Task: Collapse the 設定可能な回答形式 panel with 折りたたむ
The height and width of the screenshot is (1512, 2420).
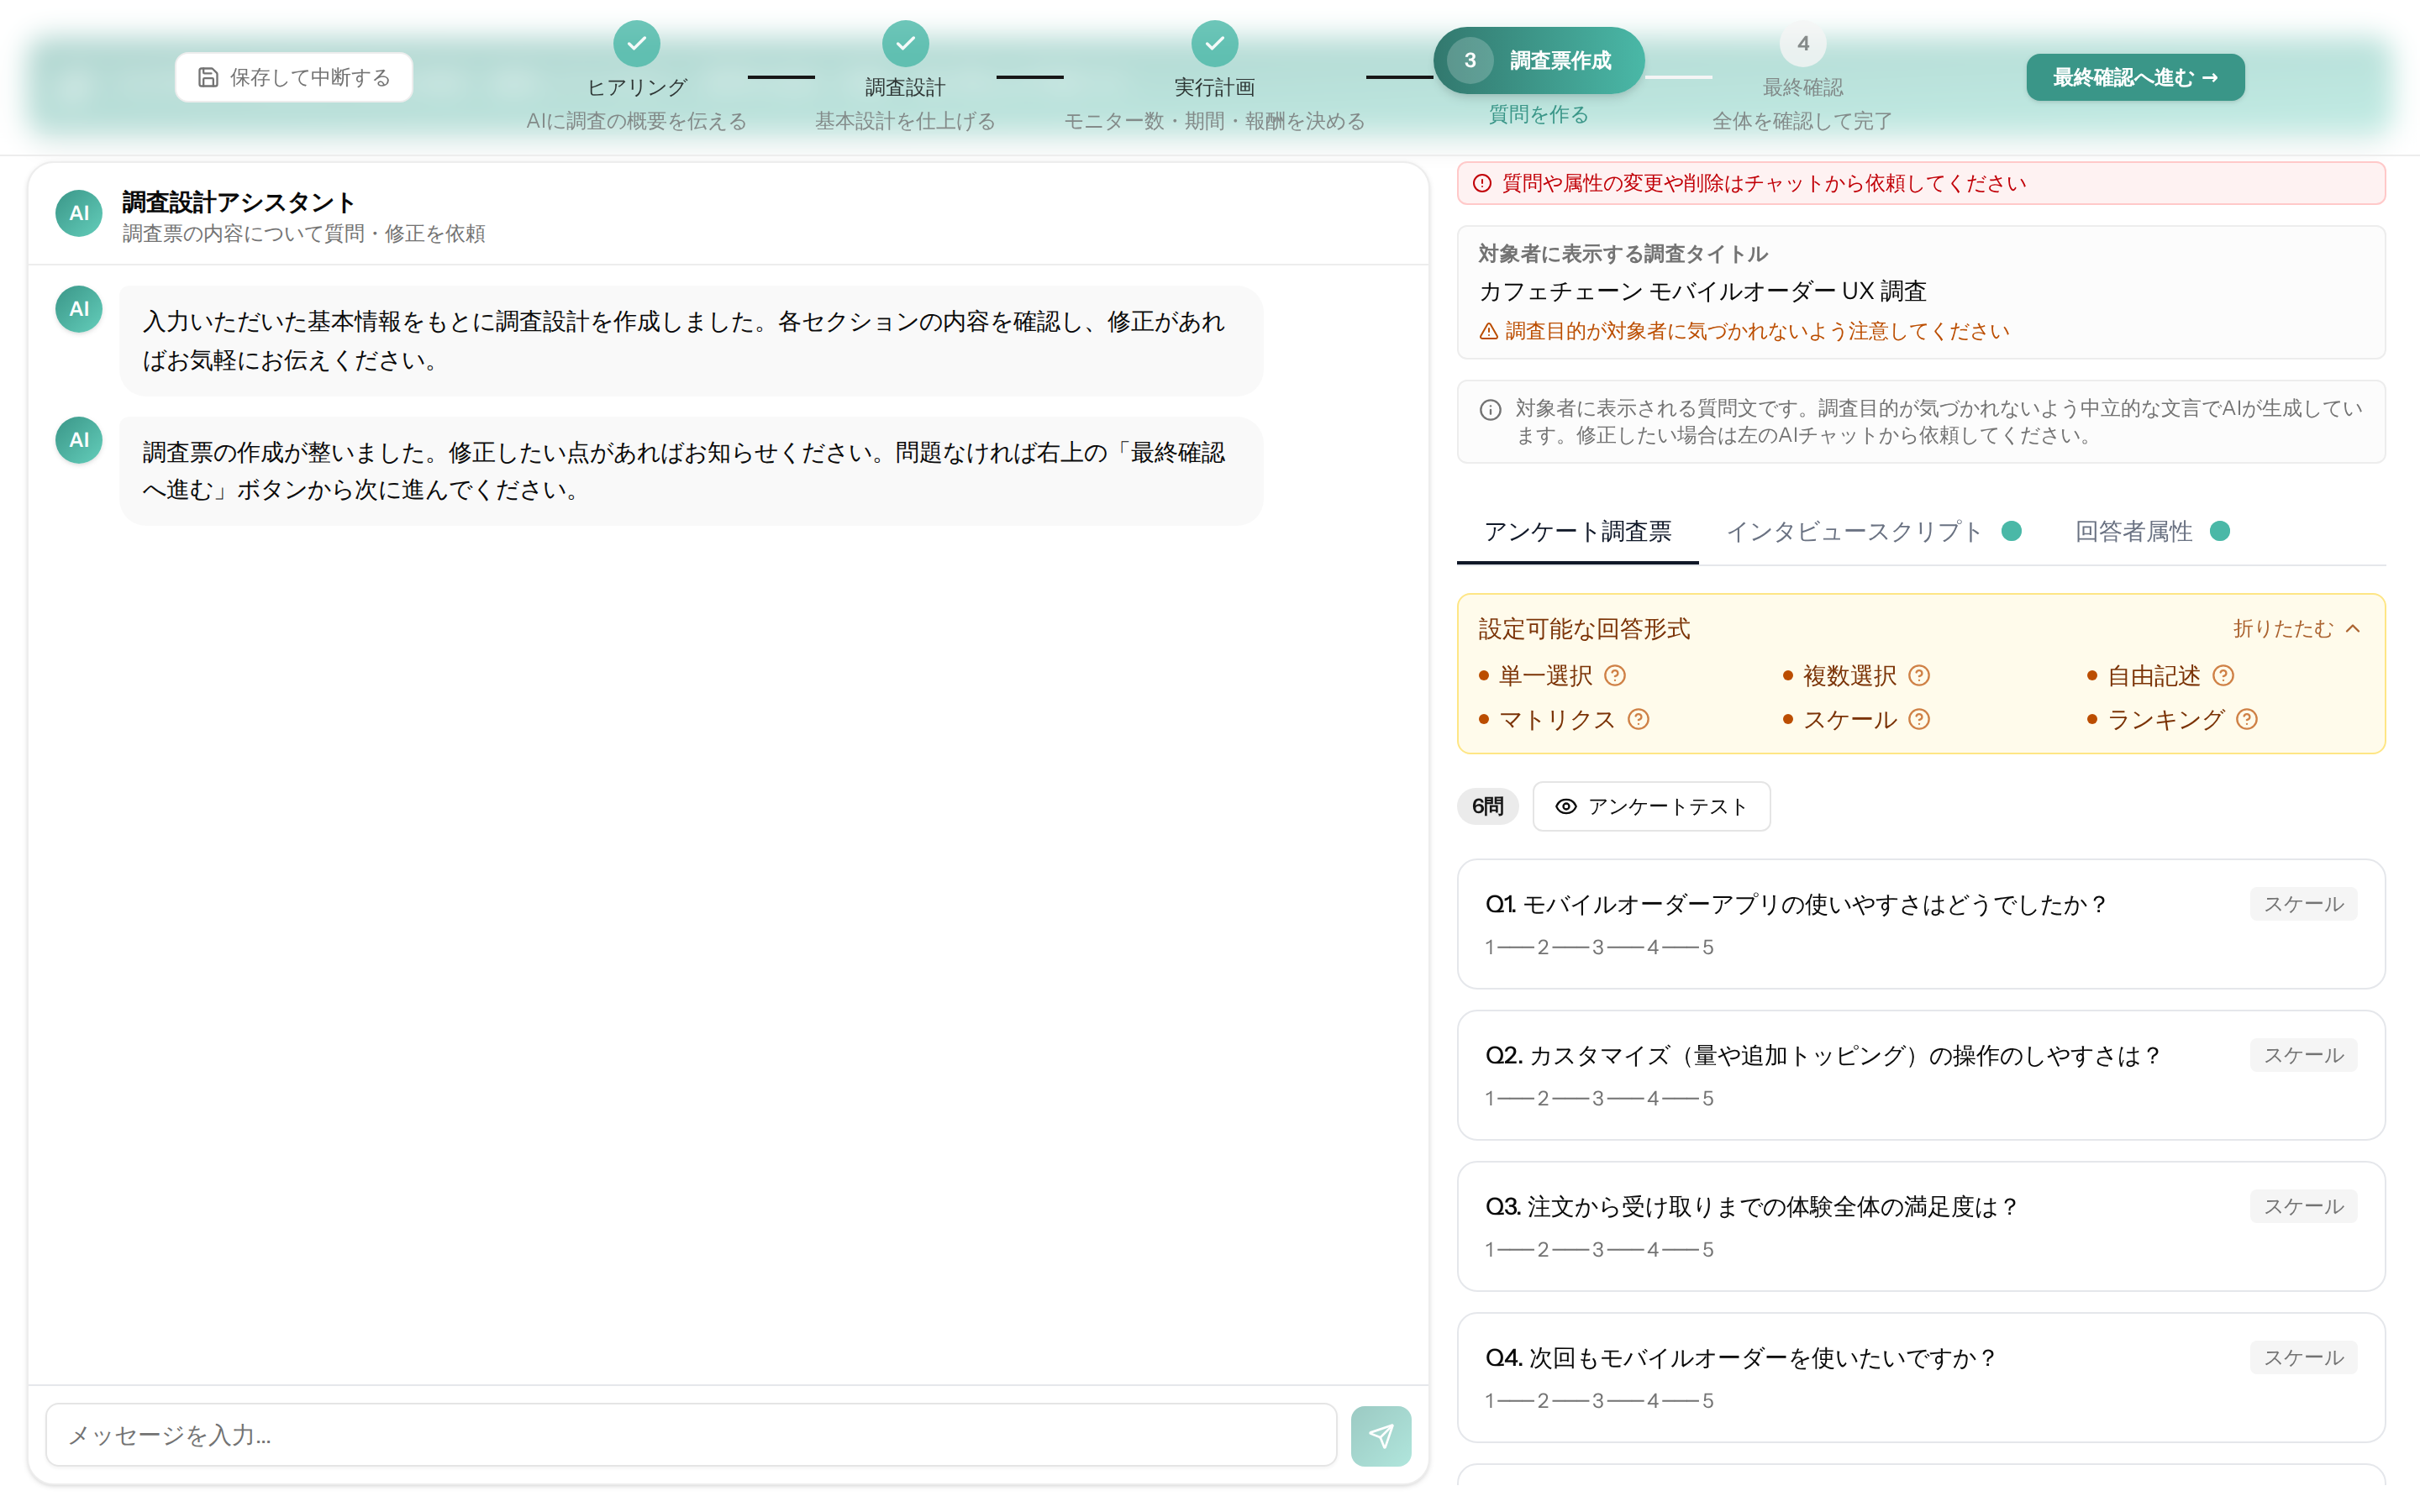Action: pos(2297,628)
